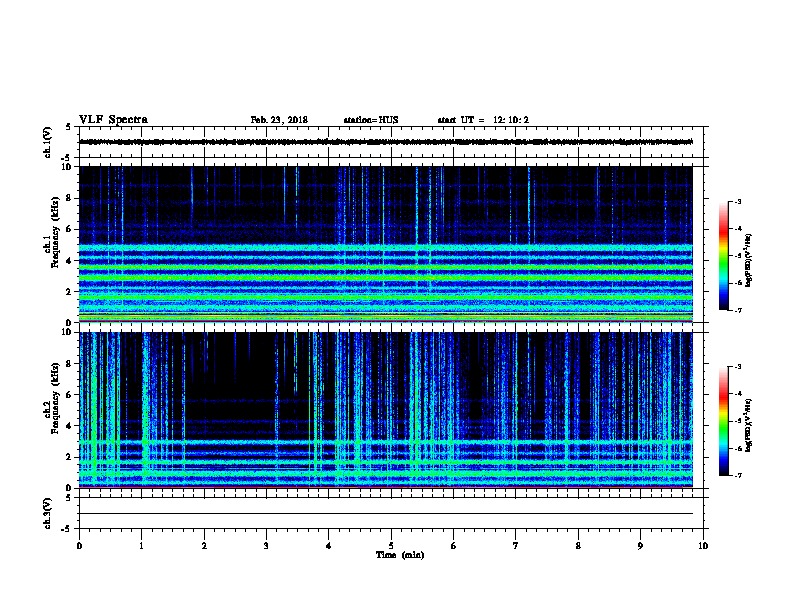This screenshot has height=612, width=792.
Task: Click the time axis tick 7
Action: (x=516, y=546)
